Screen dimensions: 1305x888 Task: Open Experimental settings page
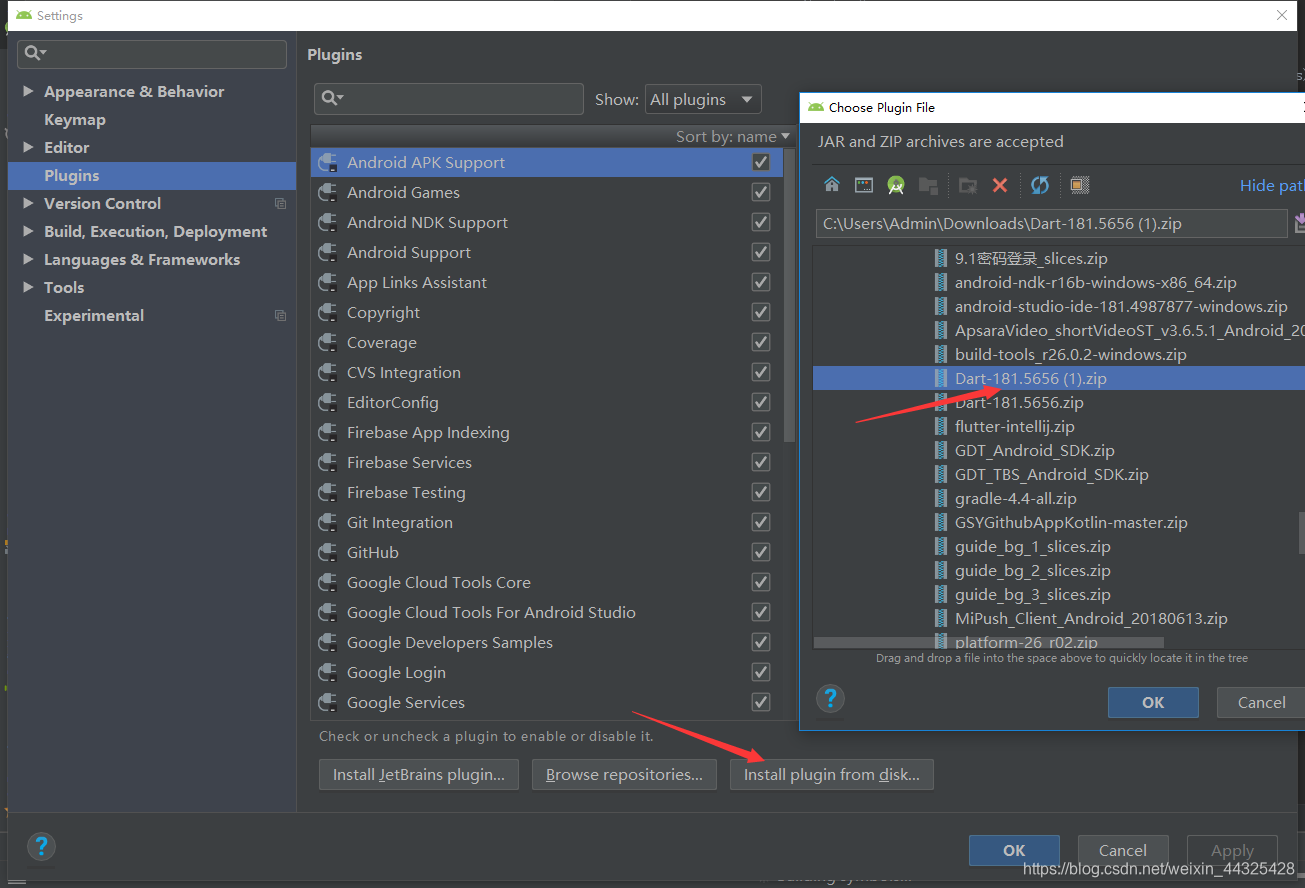click(94, 315)
